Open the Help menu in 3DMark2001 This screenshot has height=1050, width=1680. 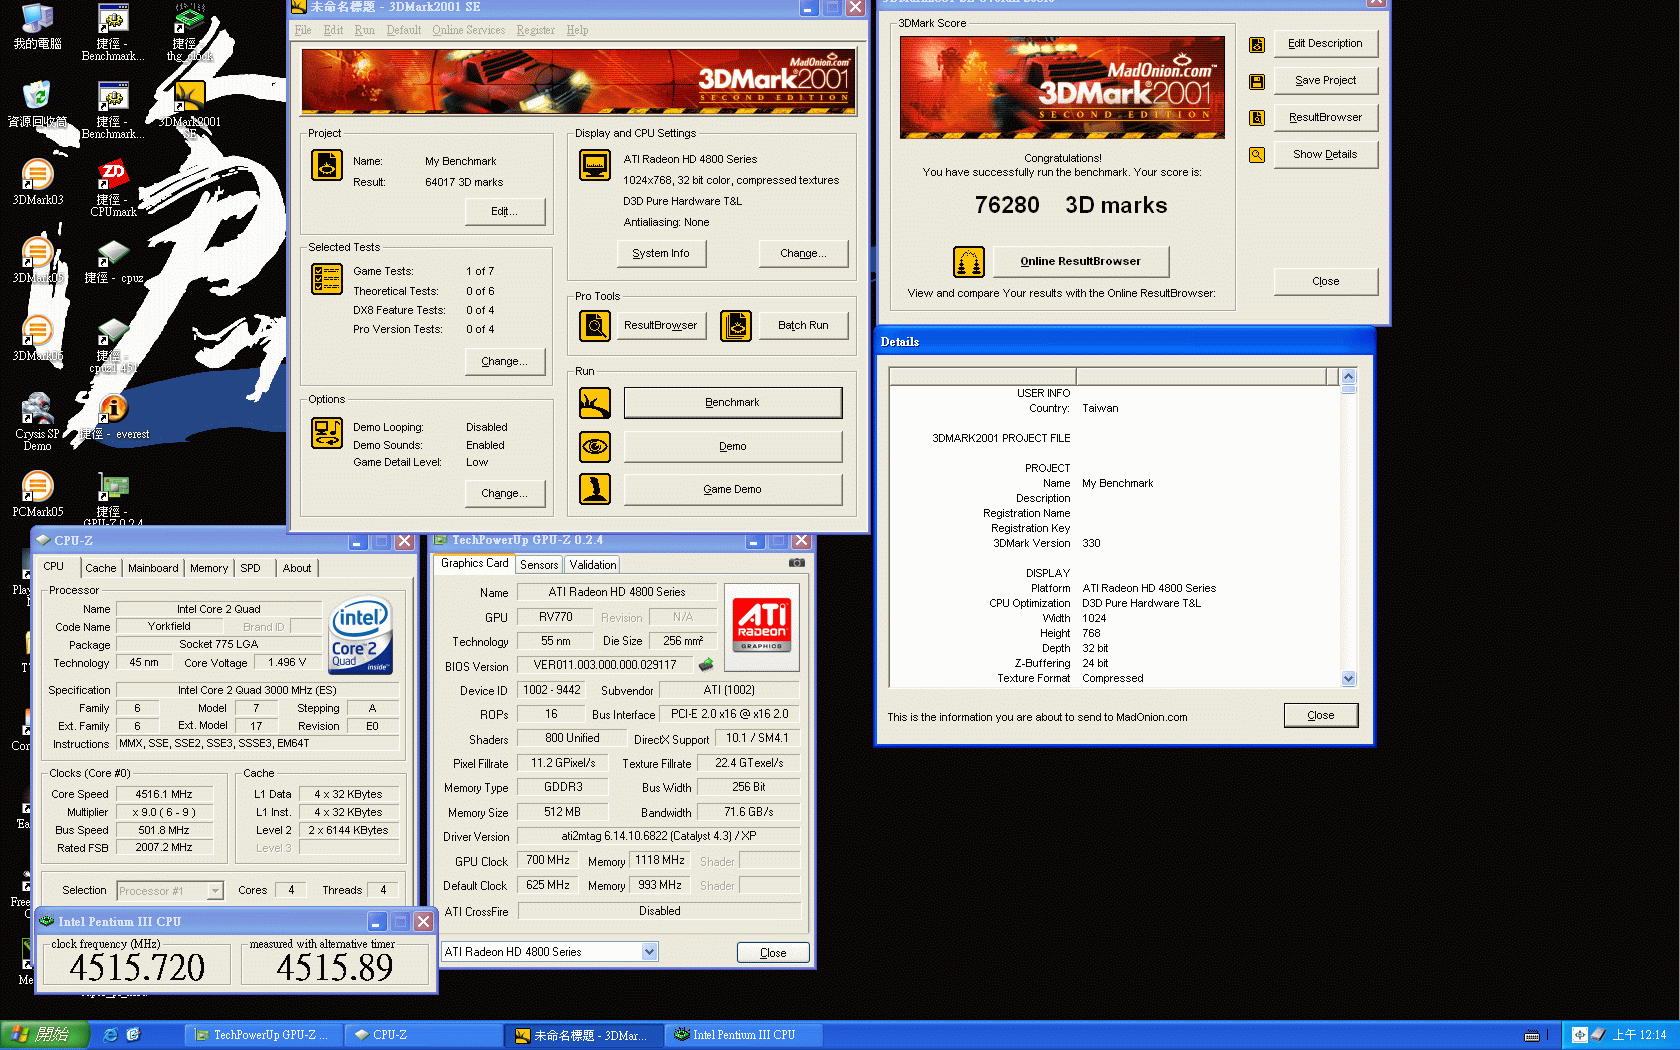point(577,30)
